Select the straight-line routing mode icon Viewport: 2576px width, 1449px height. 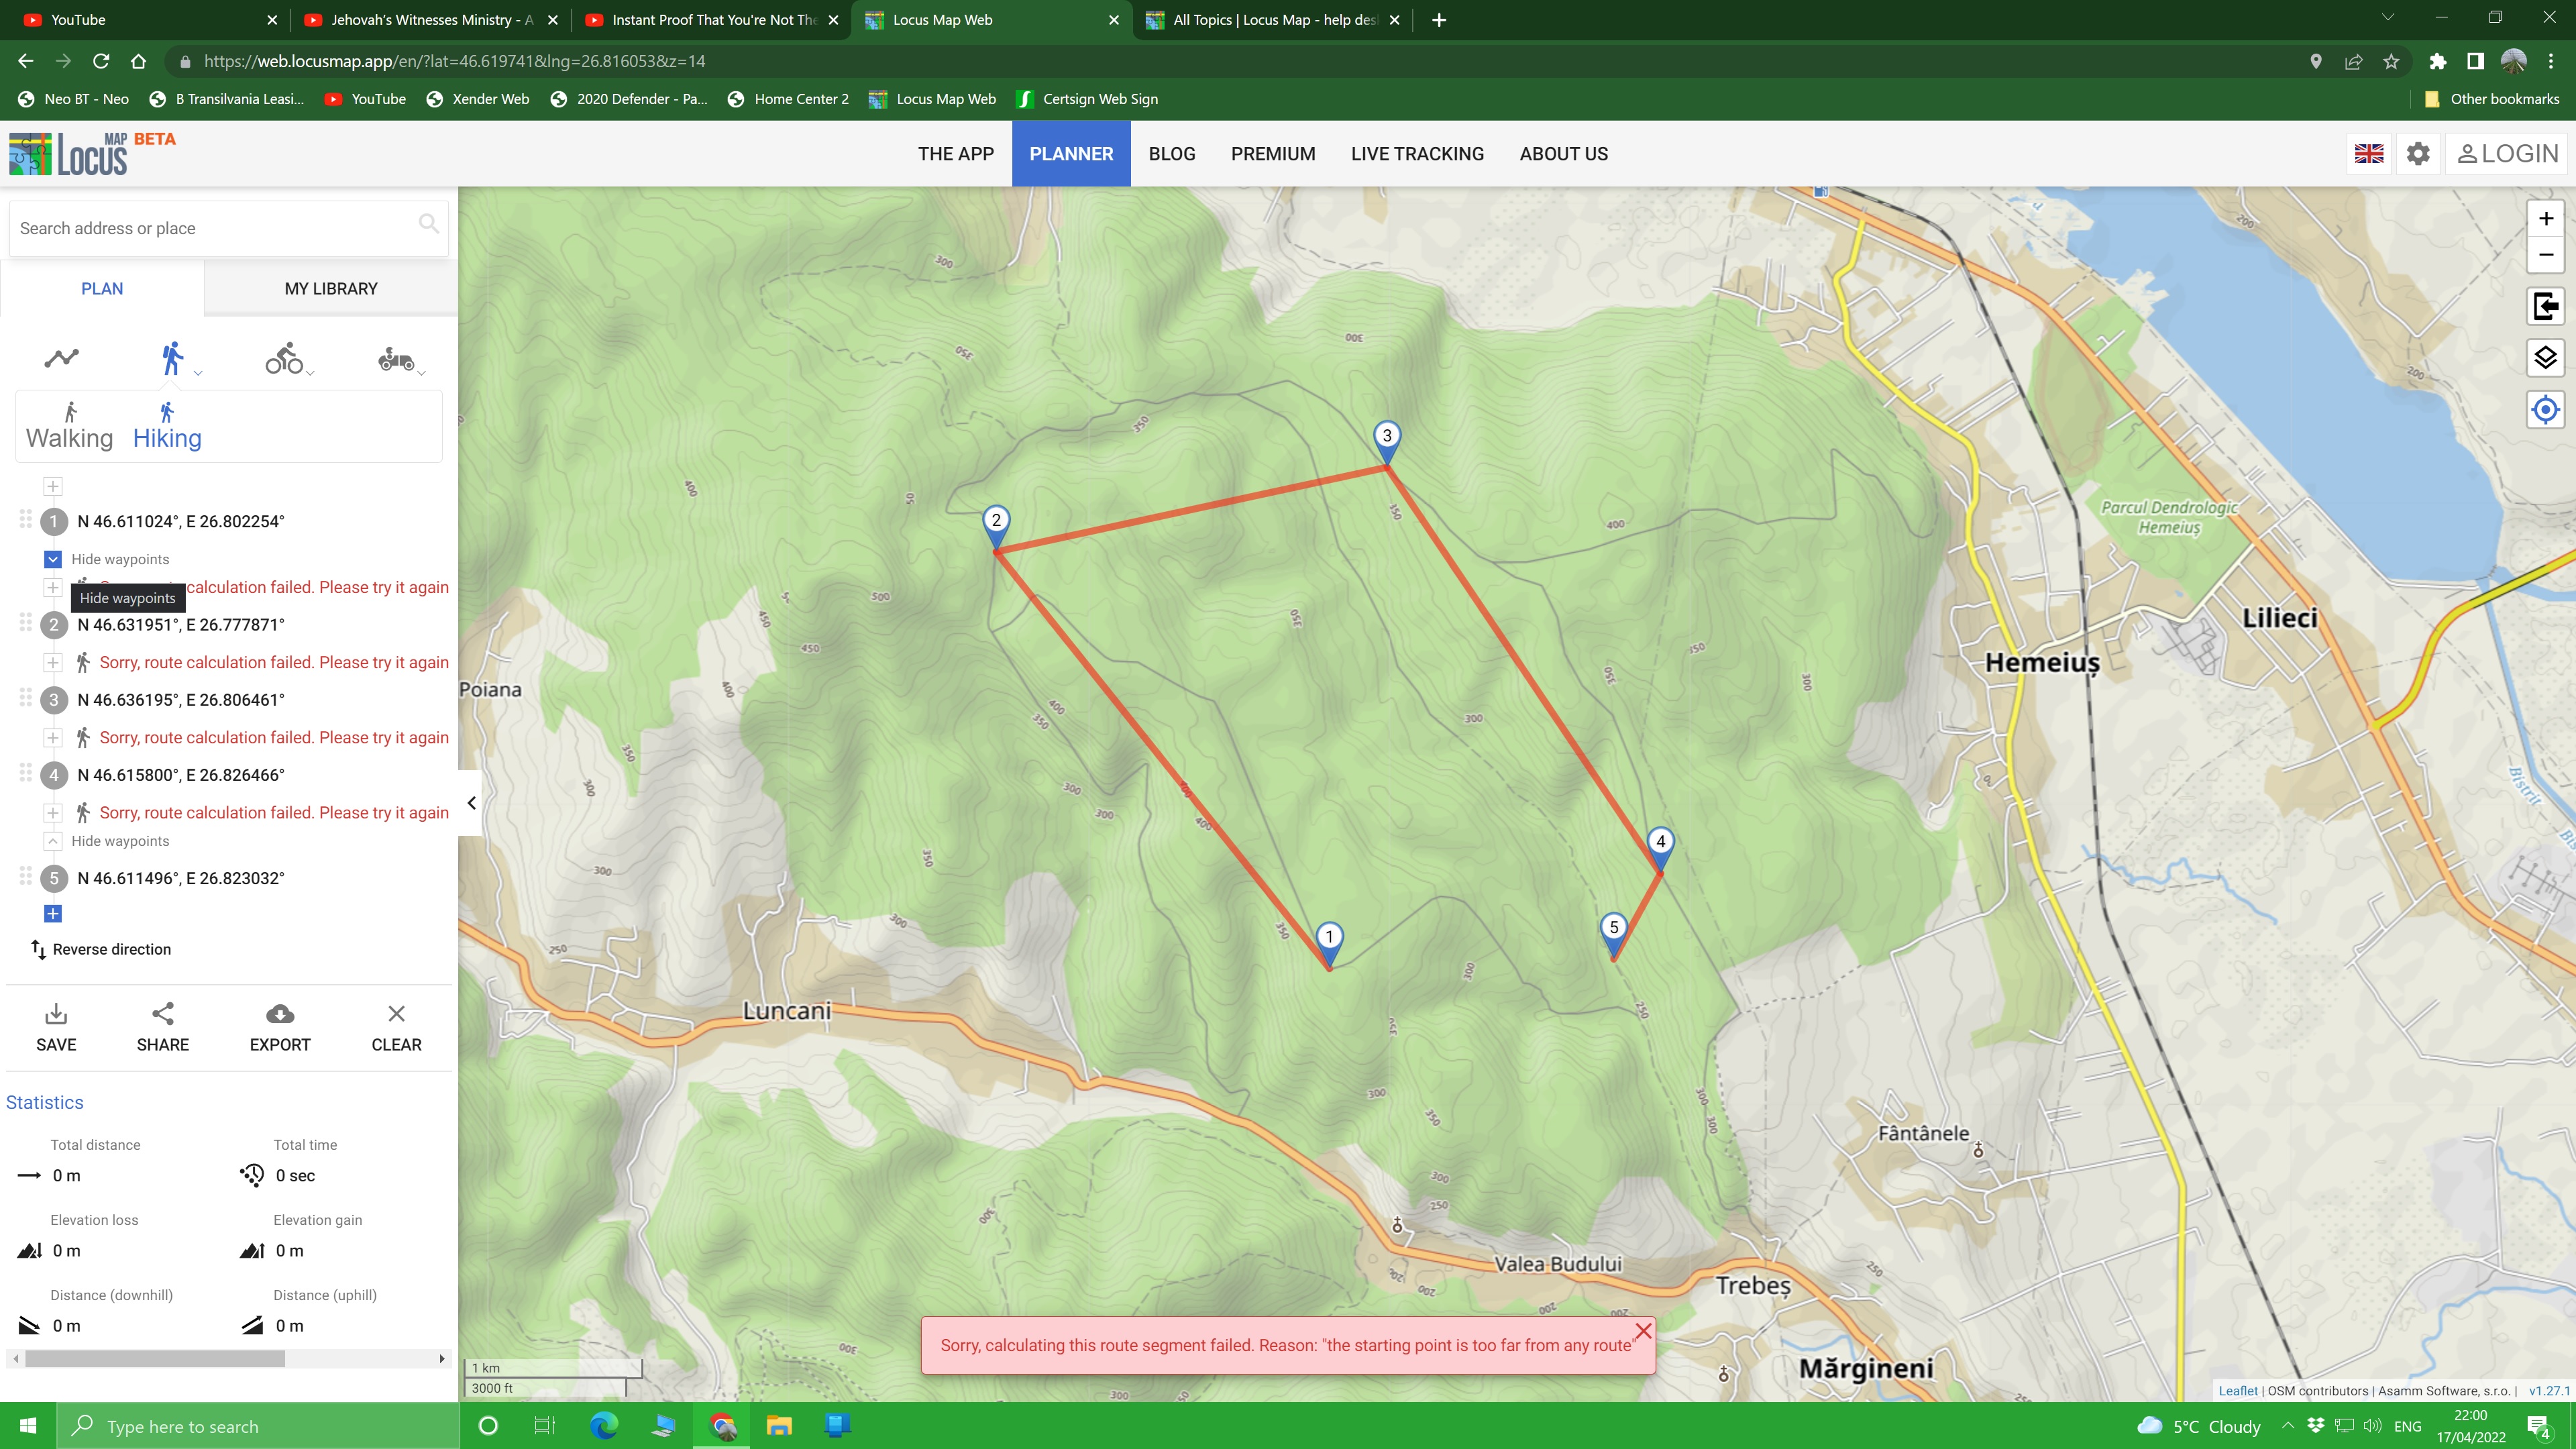click(61, 358)
